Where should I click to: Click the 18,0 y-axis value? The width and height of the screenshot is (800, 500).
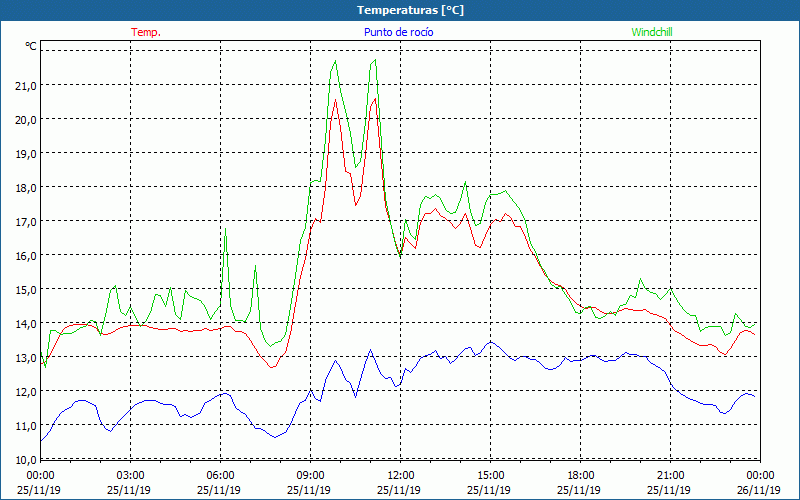[x=26, y=188]
